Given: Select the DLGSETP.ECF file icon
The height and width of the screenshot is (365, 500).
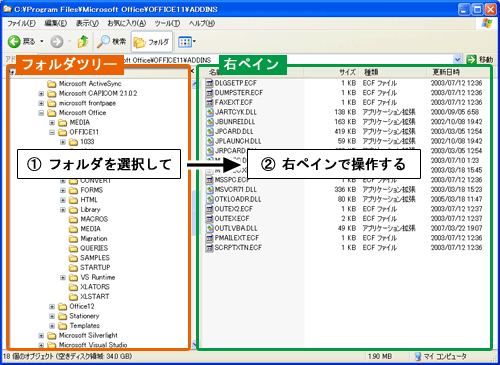Looking at the screenshot, I should coord(209,83).
